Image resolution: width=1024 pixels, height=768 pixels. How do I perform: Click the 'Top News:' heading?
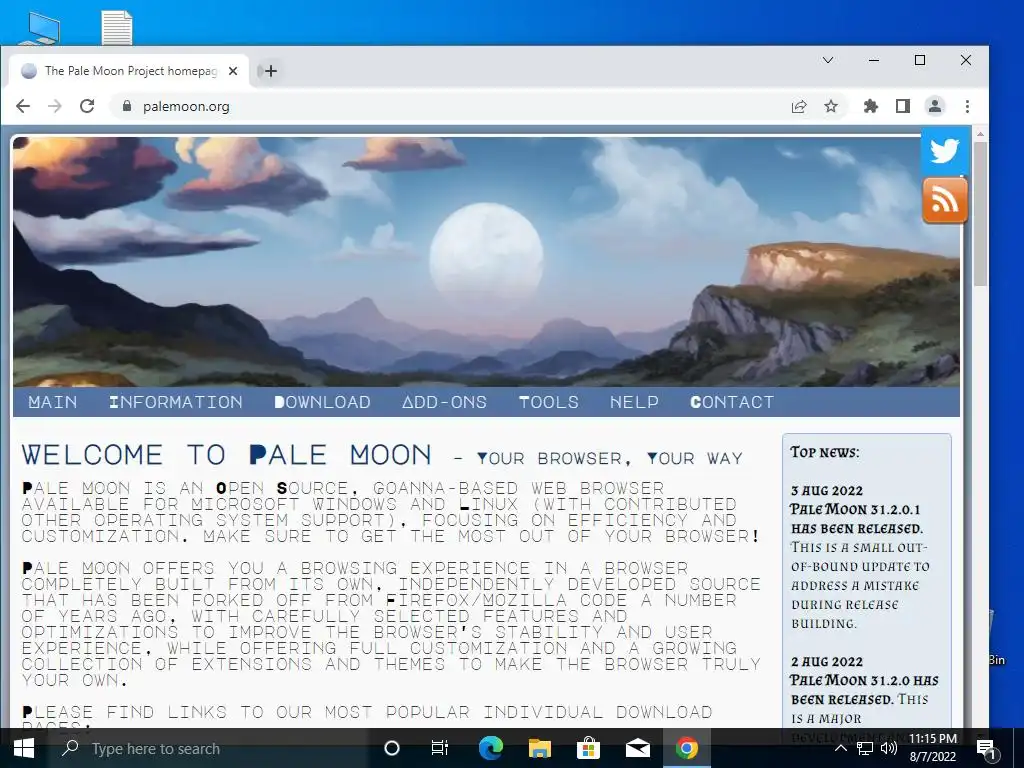(825, 452)
